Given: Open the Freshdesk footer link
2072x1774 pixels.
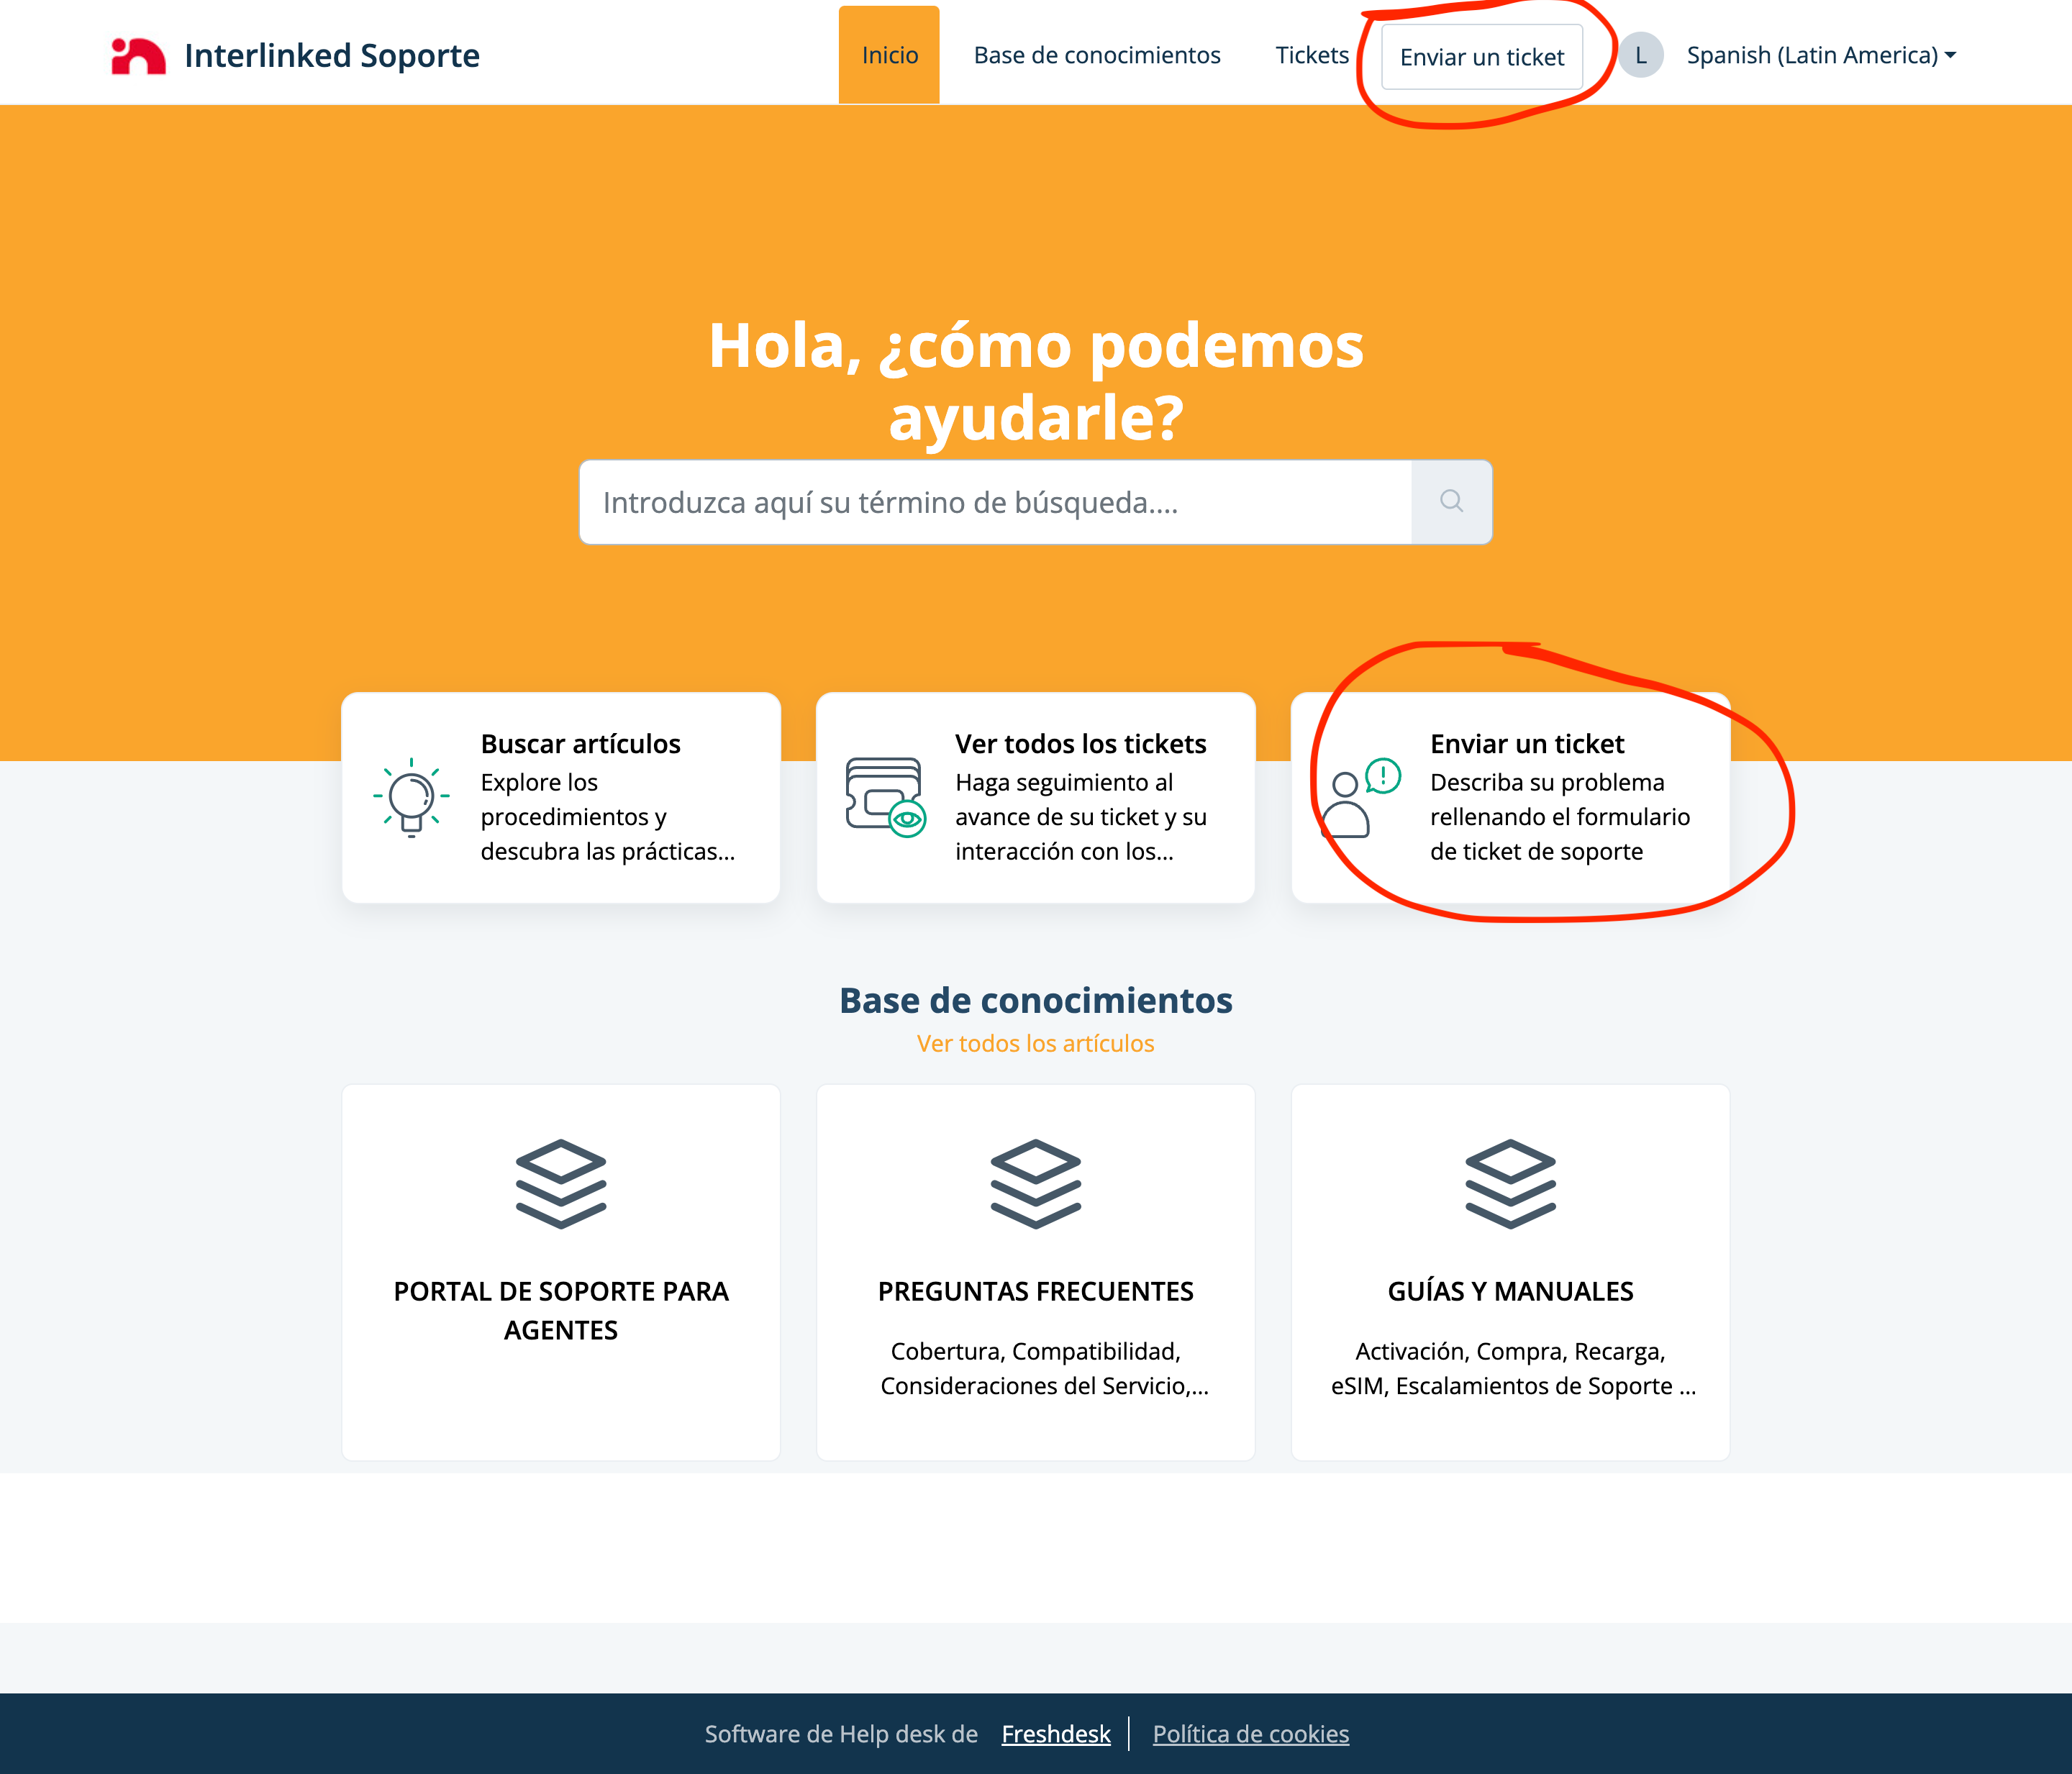Looking at the screenshot, I should 1056,1734.
